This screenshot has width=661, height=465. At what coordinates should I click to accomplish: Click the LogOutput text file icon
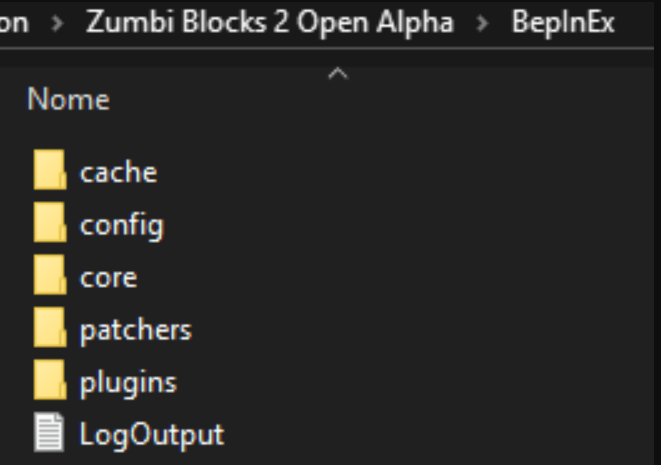tap(49, 434)
